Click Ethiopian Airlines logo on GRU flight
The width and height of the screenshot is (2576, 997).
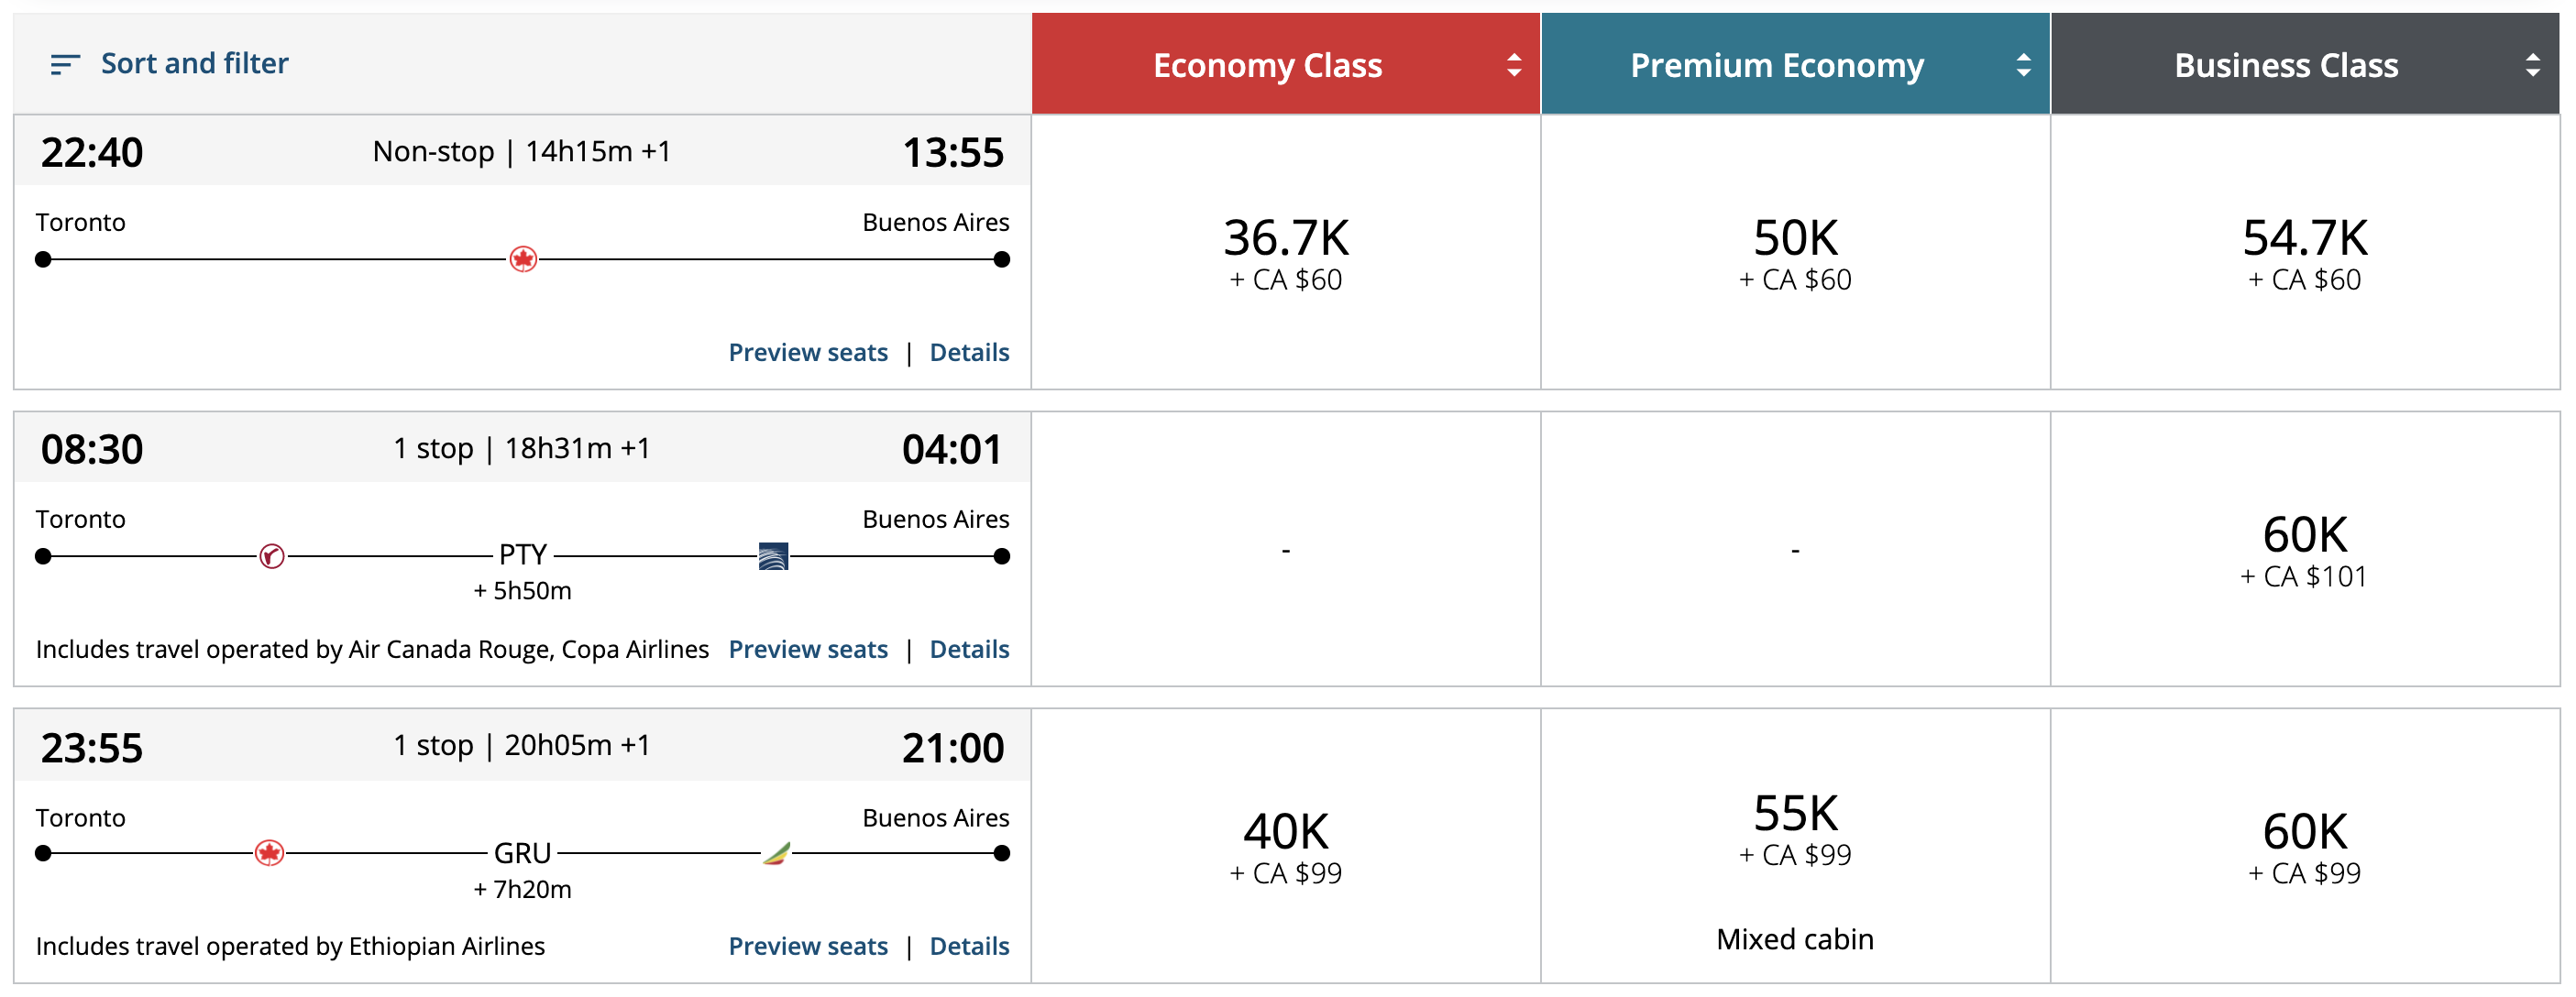[777, 853]
